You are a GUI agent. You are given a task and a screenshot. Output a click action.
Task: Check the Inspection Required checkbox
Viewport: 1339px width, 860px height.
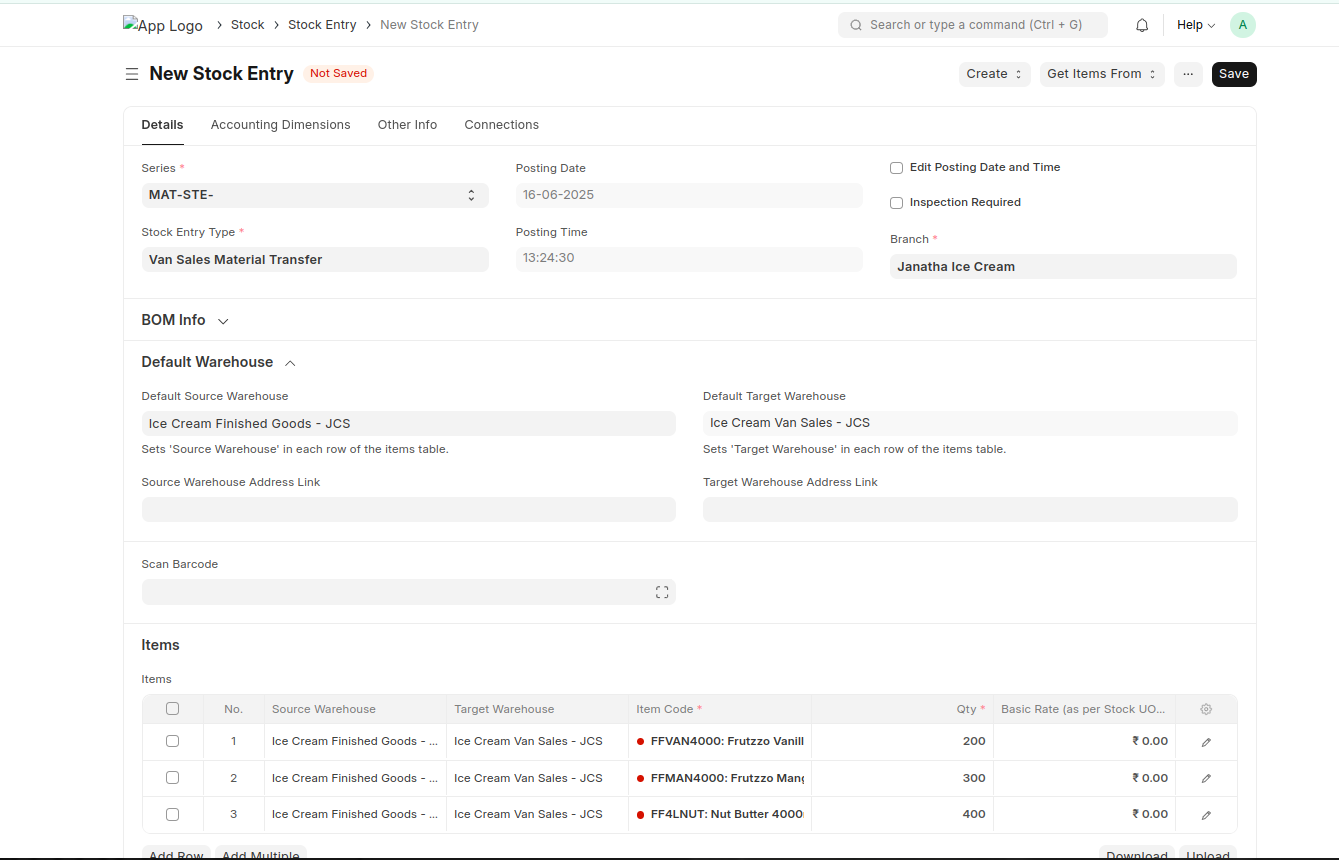pyautogui.click(x=897, y=203)
